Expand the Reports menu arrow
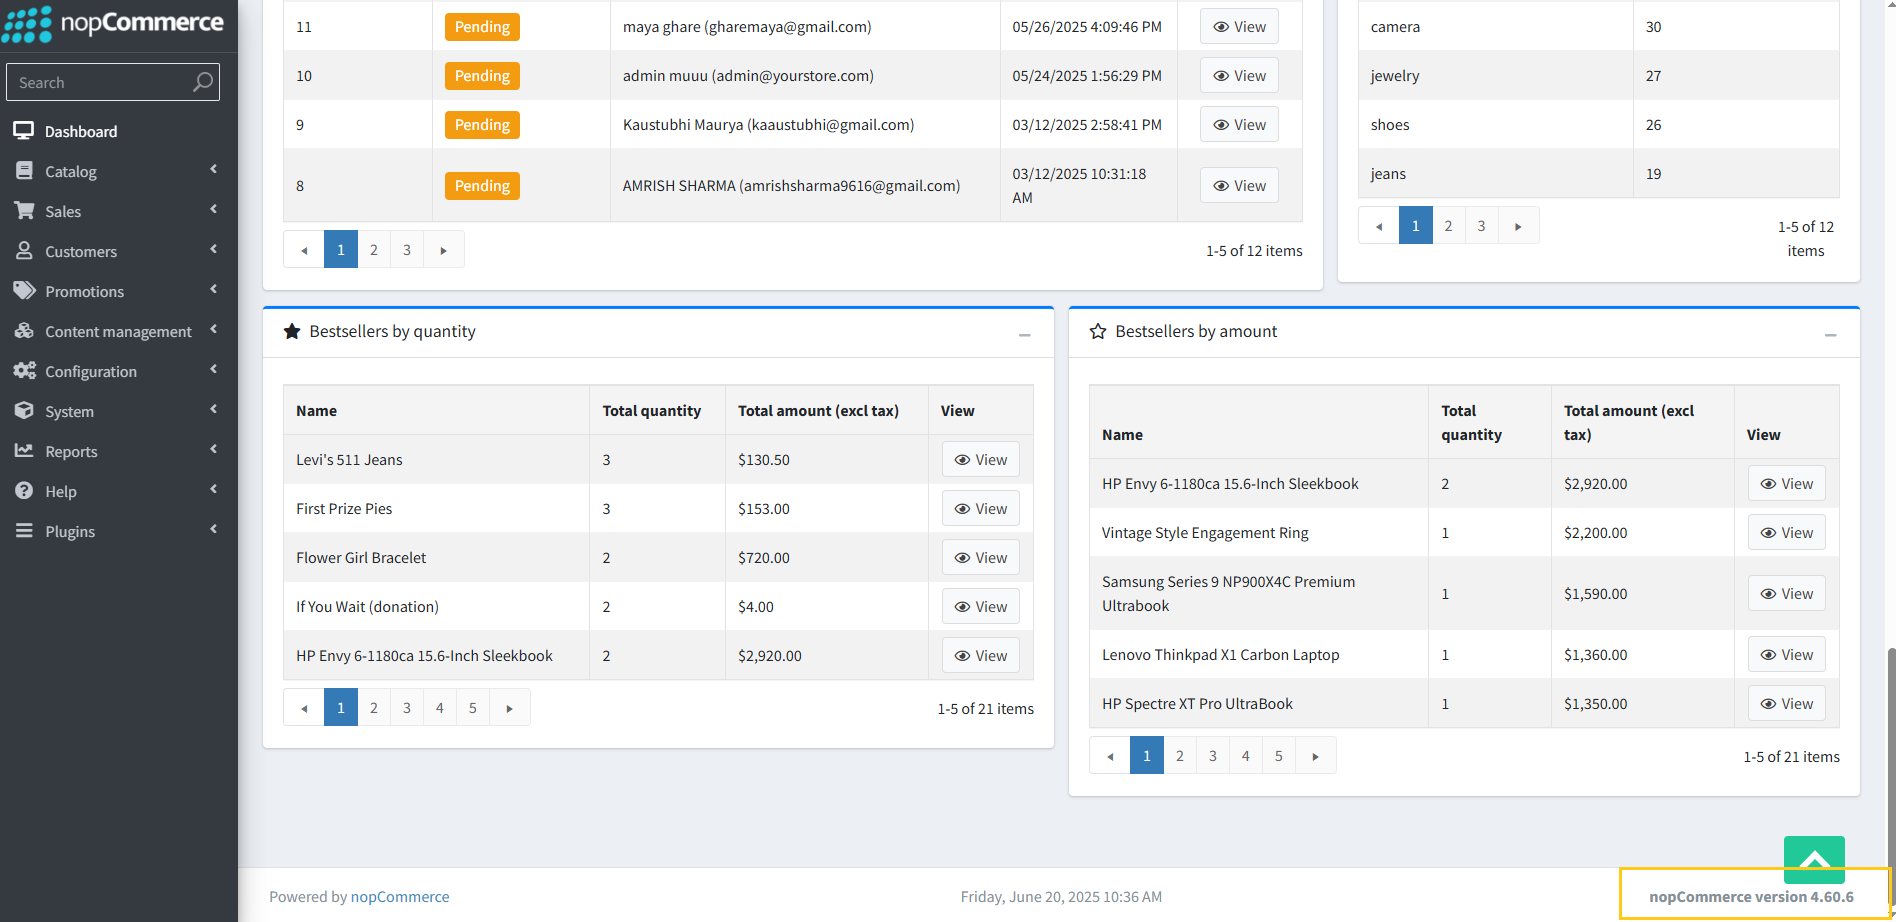The width and height of the screenshot is (1896, 922). 214,450
